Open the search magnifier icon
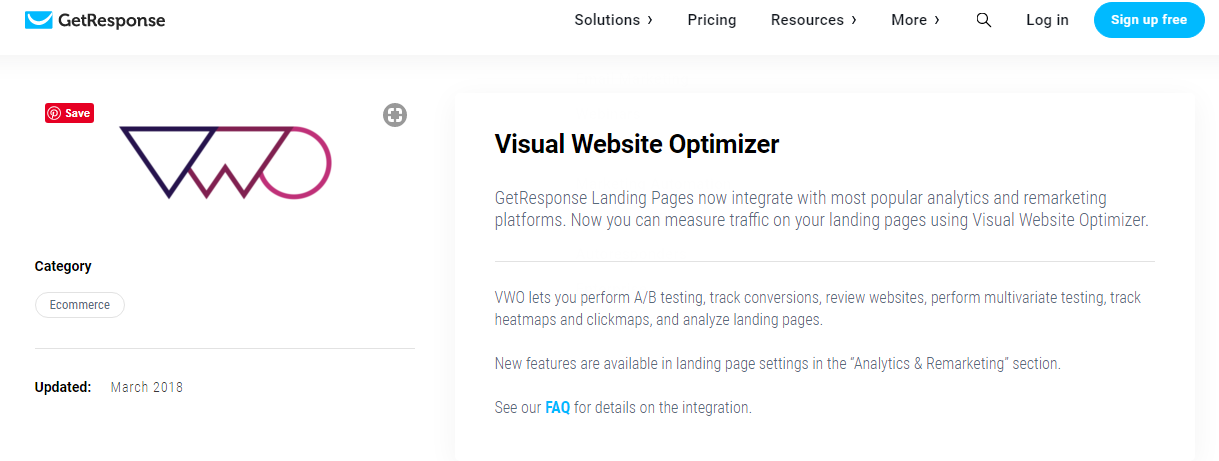1219x461 pixels. 984,20
